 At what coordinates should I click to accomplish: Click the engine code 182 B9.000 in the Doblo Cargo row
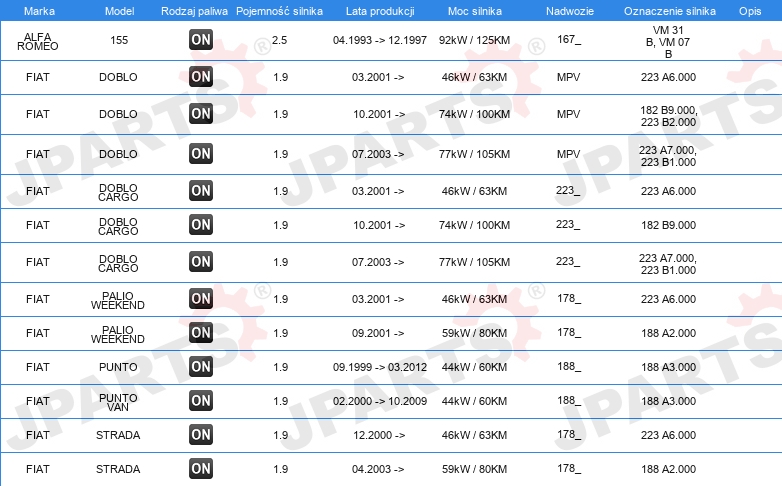[x=668, y=225]
